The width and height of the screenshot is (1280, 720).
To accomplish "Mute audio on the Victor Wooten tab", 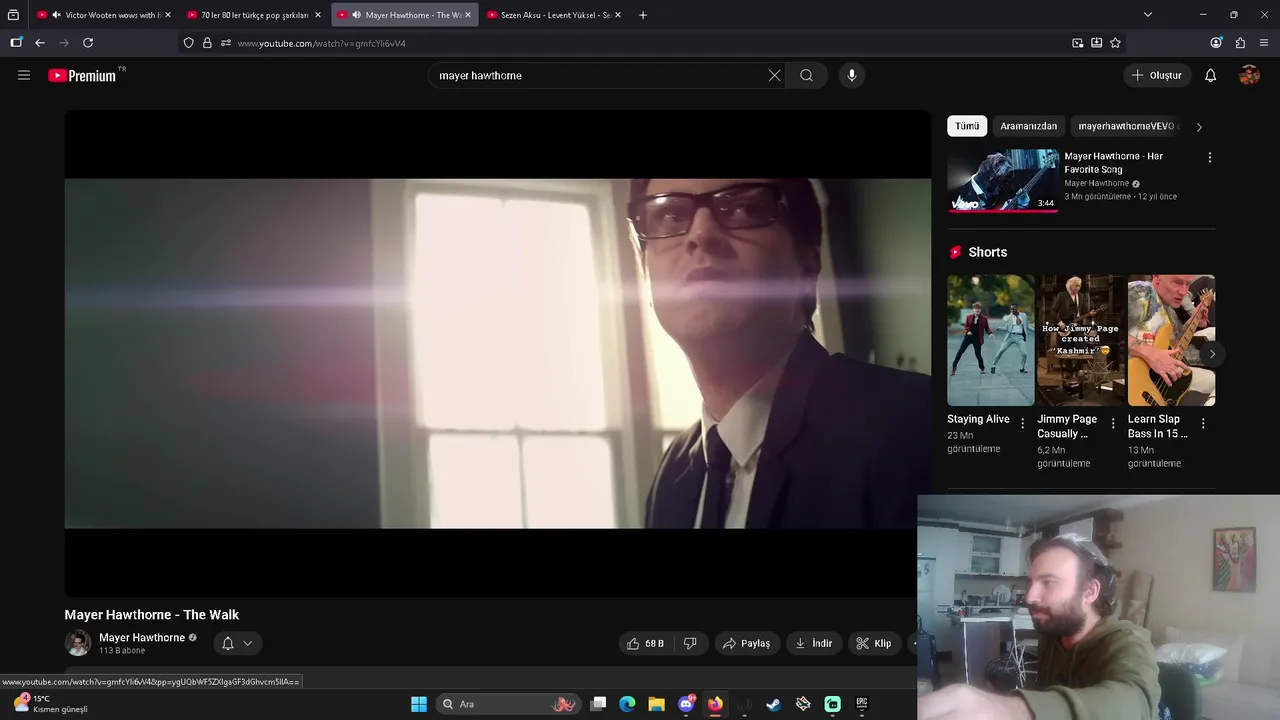I will [x=56, y=15].
